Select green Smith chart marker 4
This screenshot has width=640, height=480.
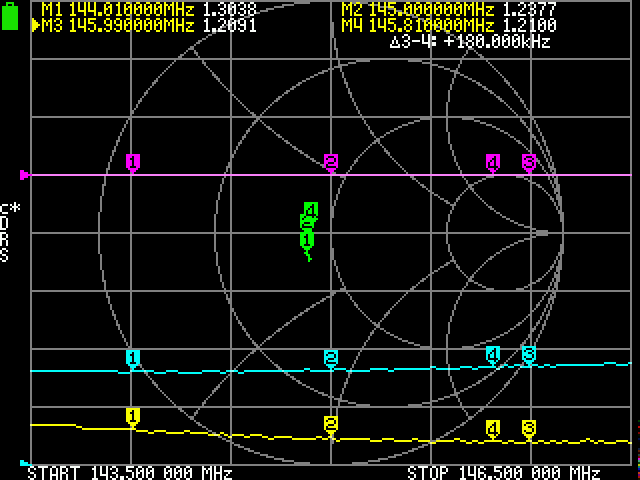pyautogui.click(x=311, y=209)
